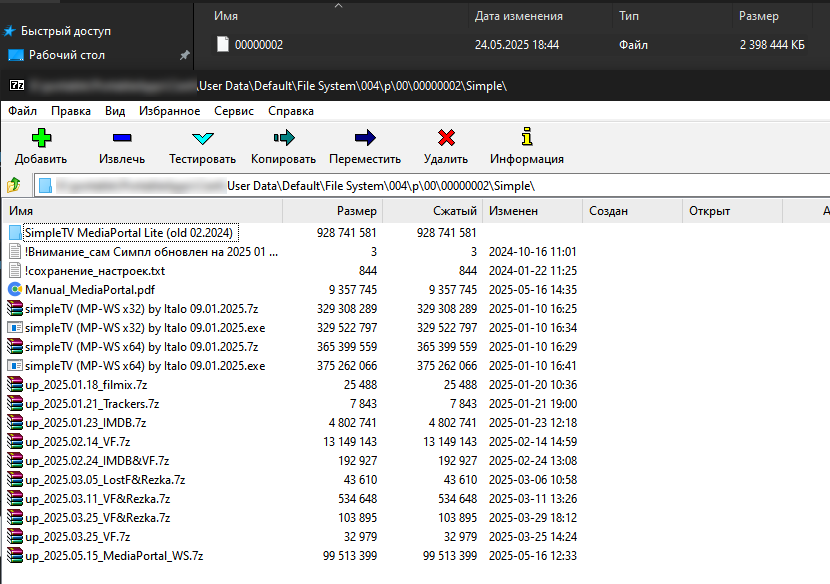Select file name Manual_MediaPortal.pdf
Viewport: 830px width, 584px height.
[90, 290]
